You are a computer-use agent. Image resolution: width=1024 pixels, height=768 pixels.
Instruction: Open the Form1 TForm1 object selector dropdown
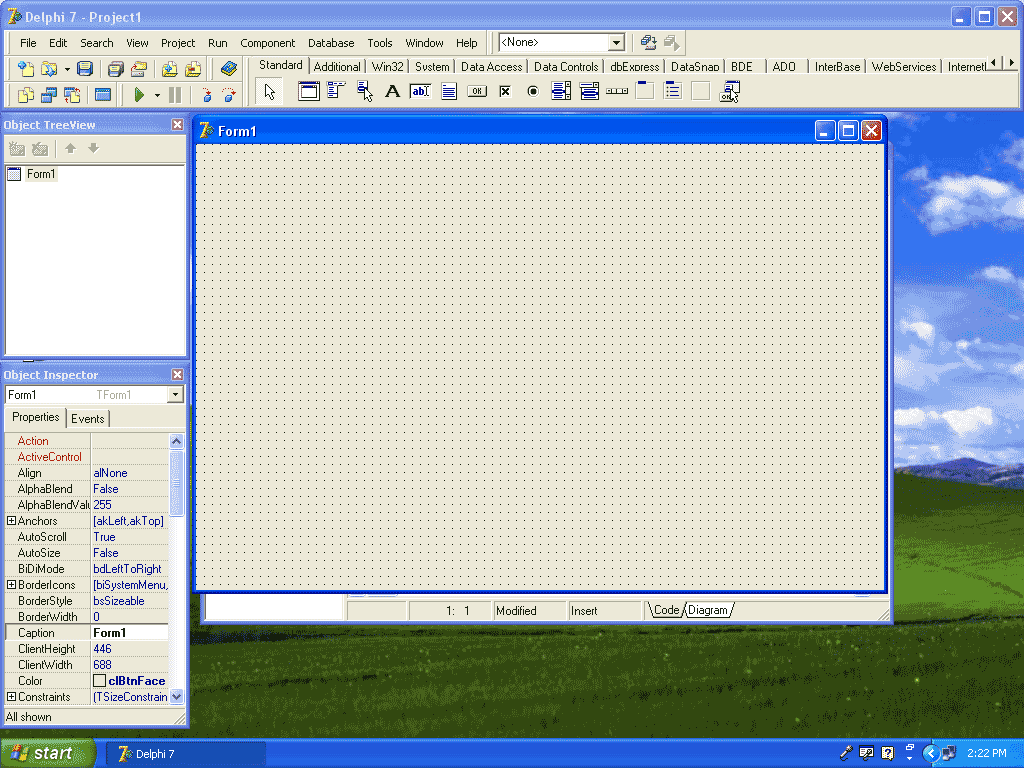pos(175,394)
